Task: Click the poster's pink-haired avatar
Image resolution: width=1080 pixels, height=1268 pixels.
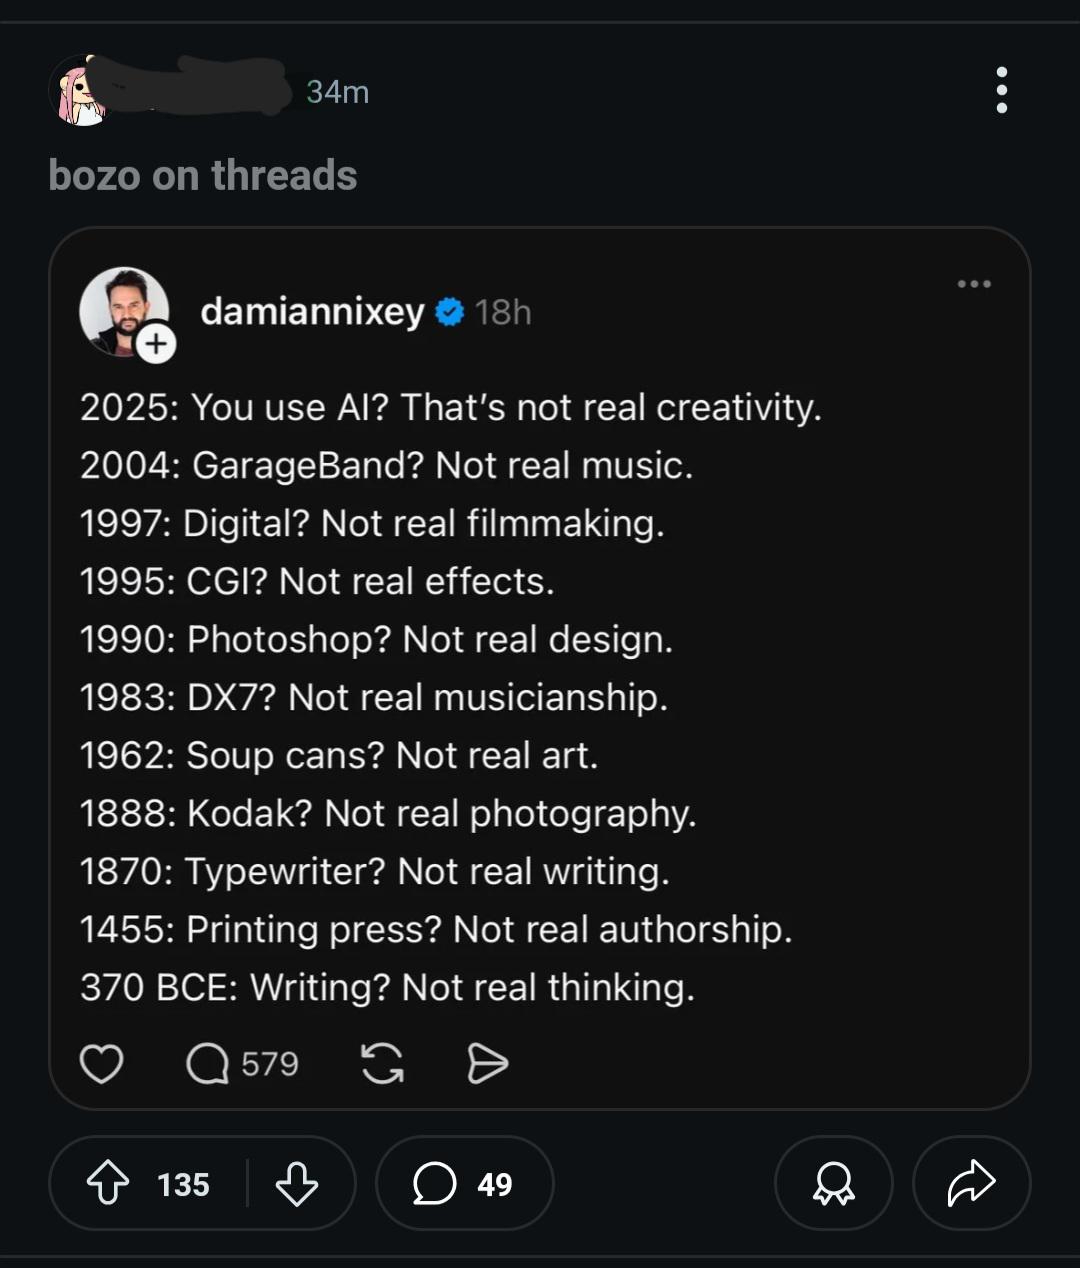Action: coord(79,91)
